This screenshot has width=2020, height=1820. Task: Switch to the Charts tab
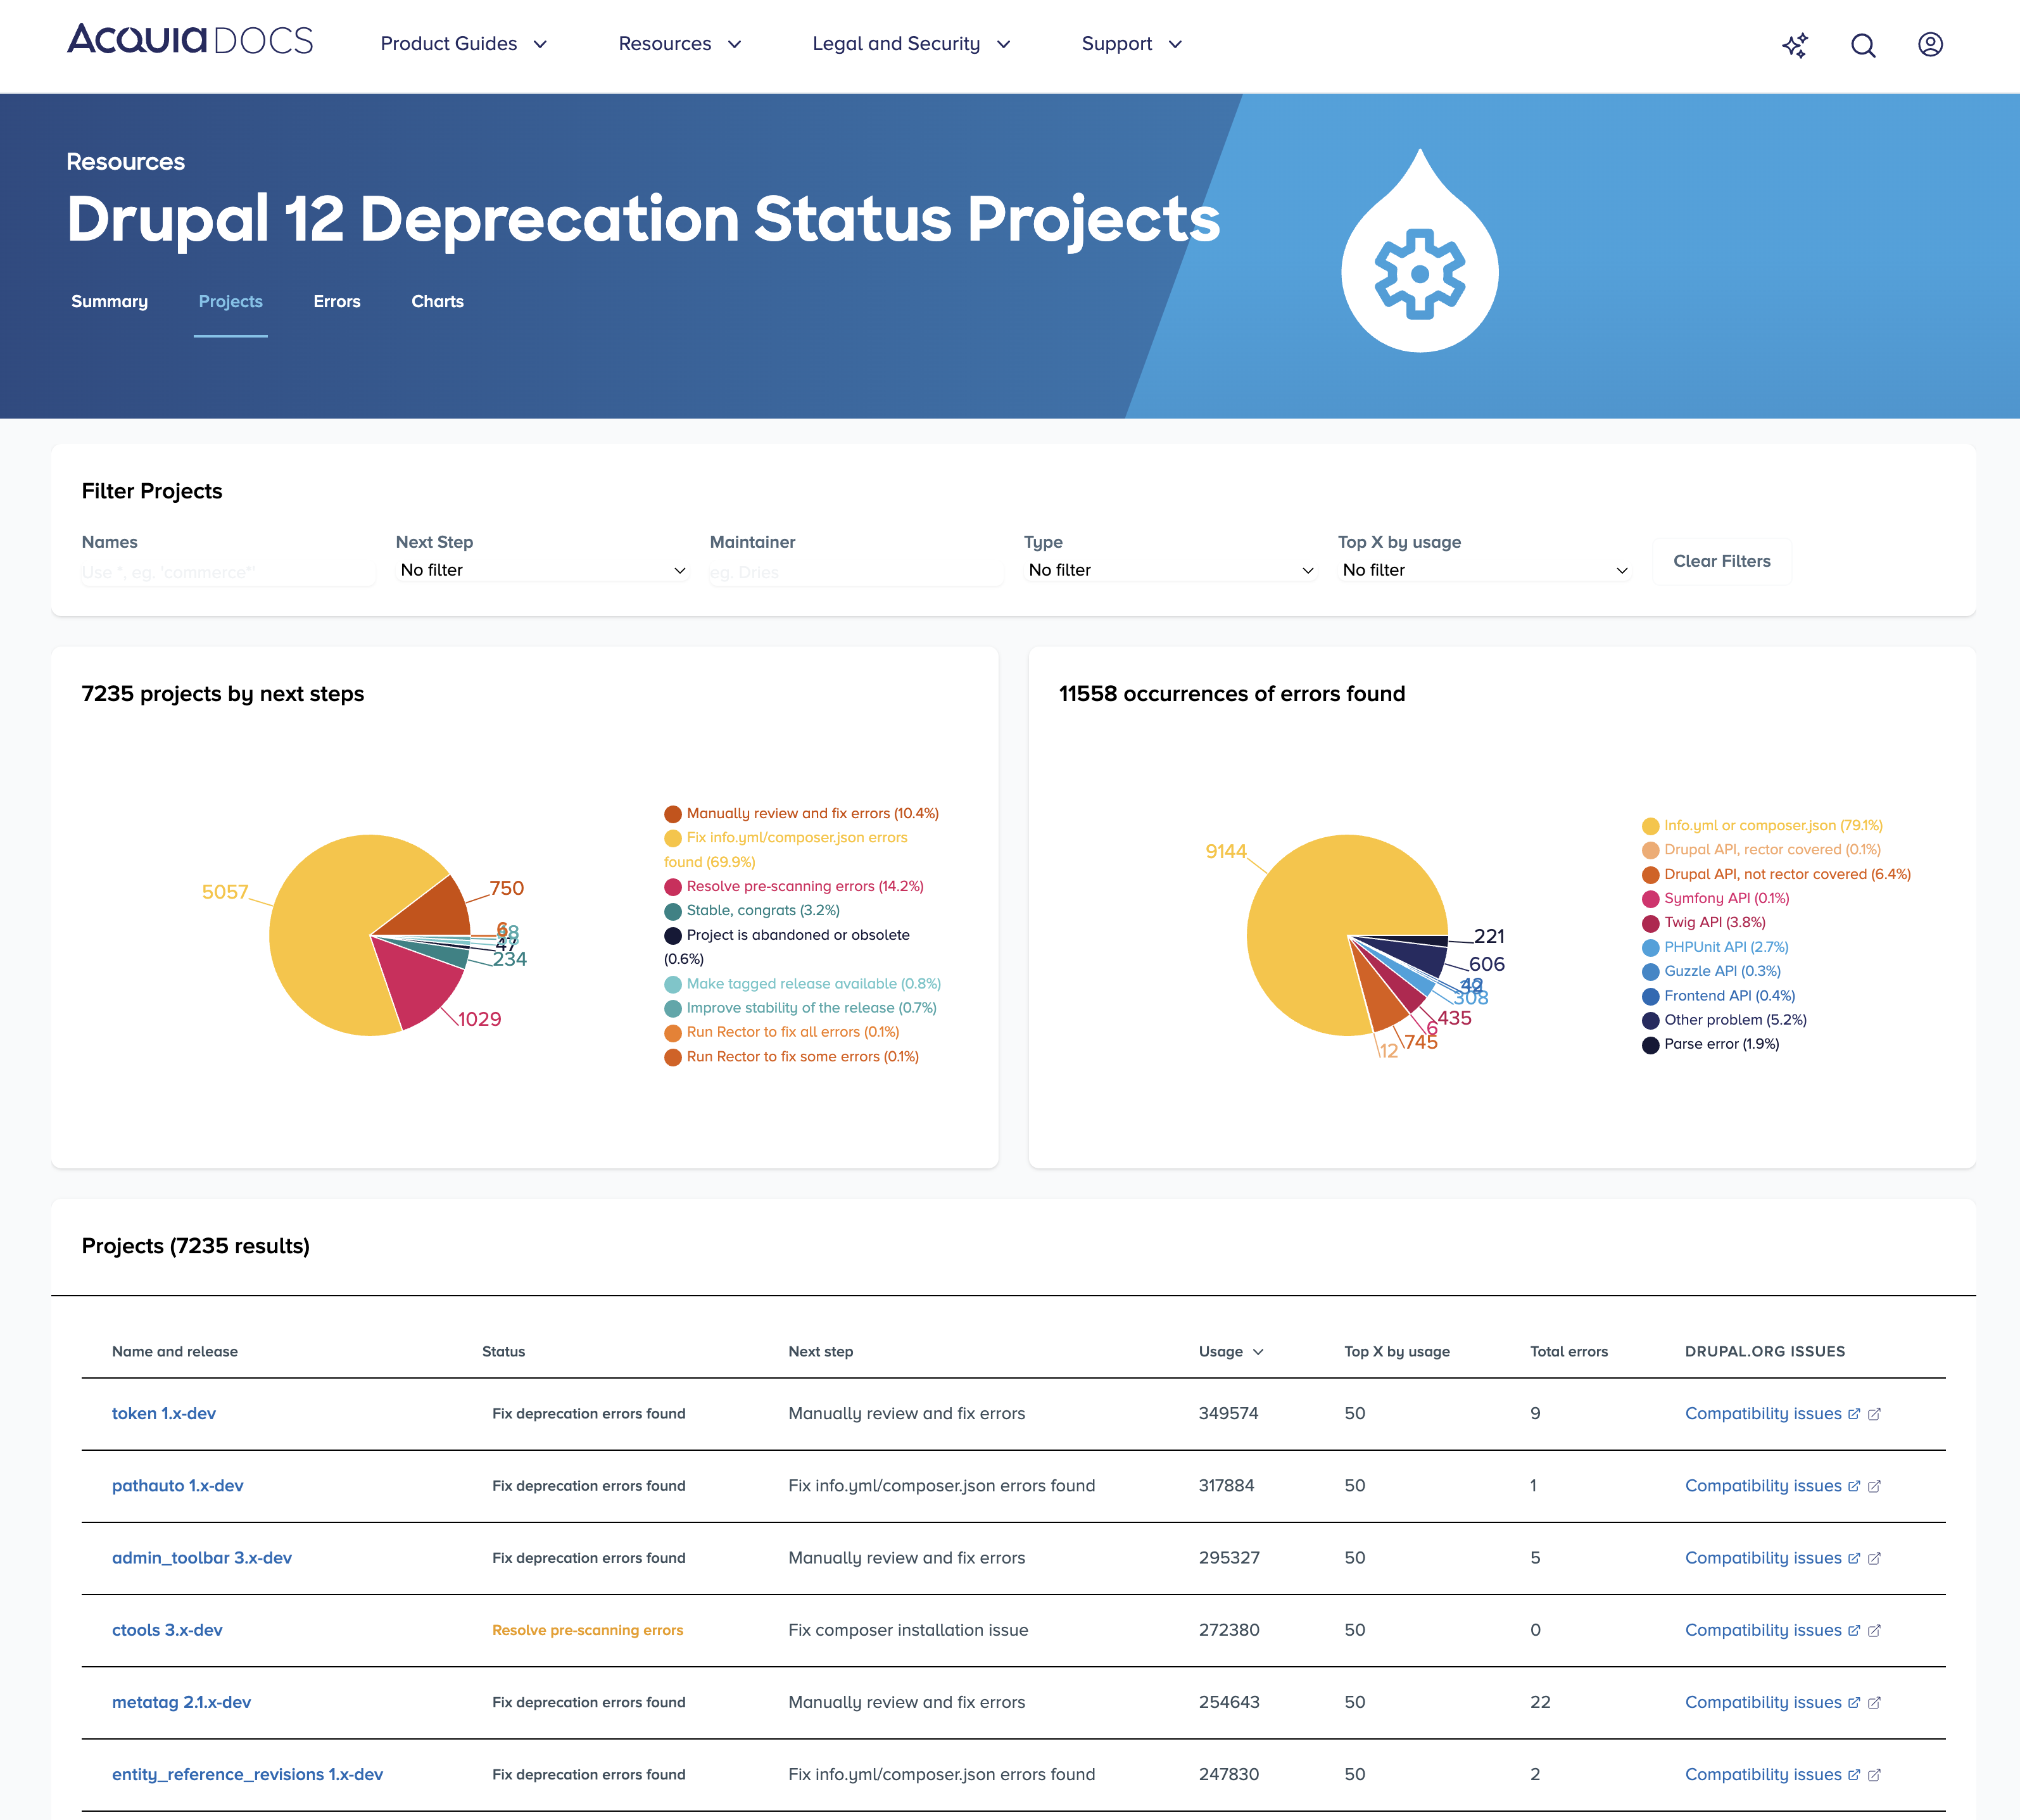click(437, 302)
